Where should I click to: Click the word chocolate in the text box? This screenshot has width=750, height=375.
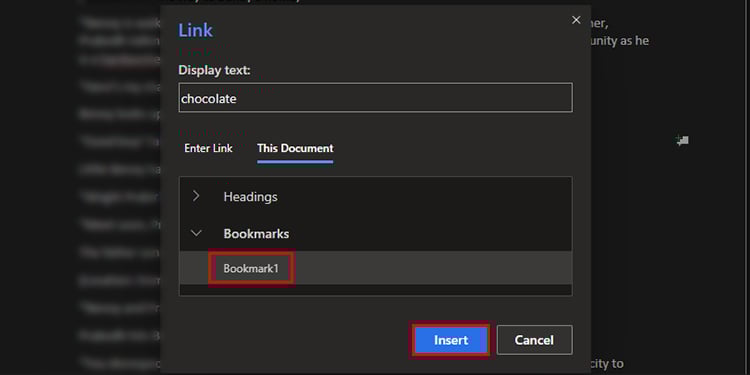[x=209, y=99]
